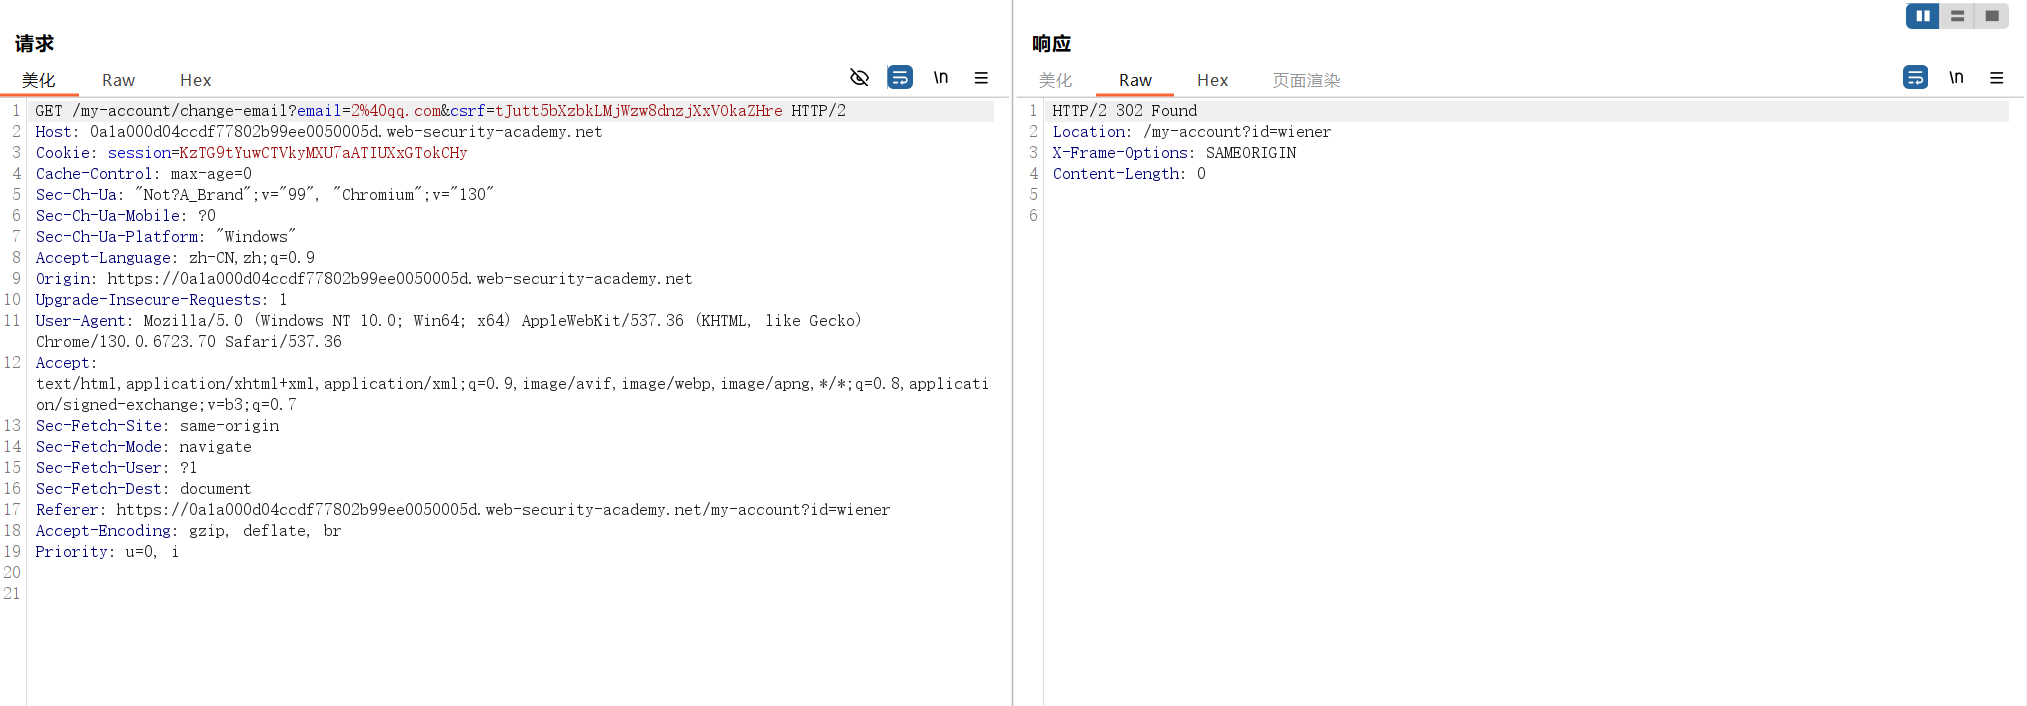Click the GET request line in the editor

440,111
